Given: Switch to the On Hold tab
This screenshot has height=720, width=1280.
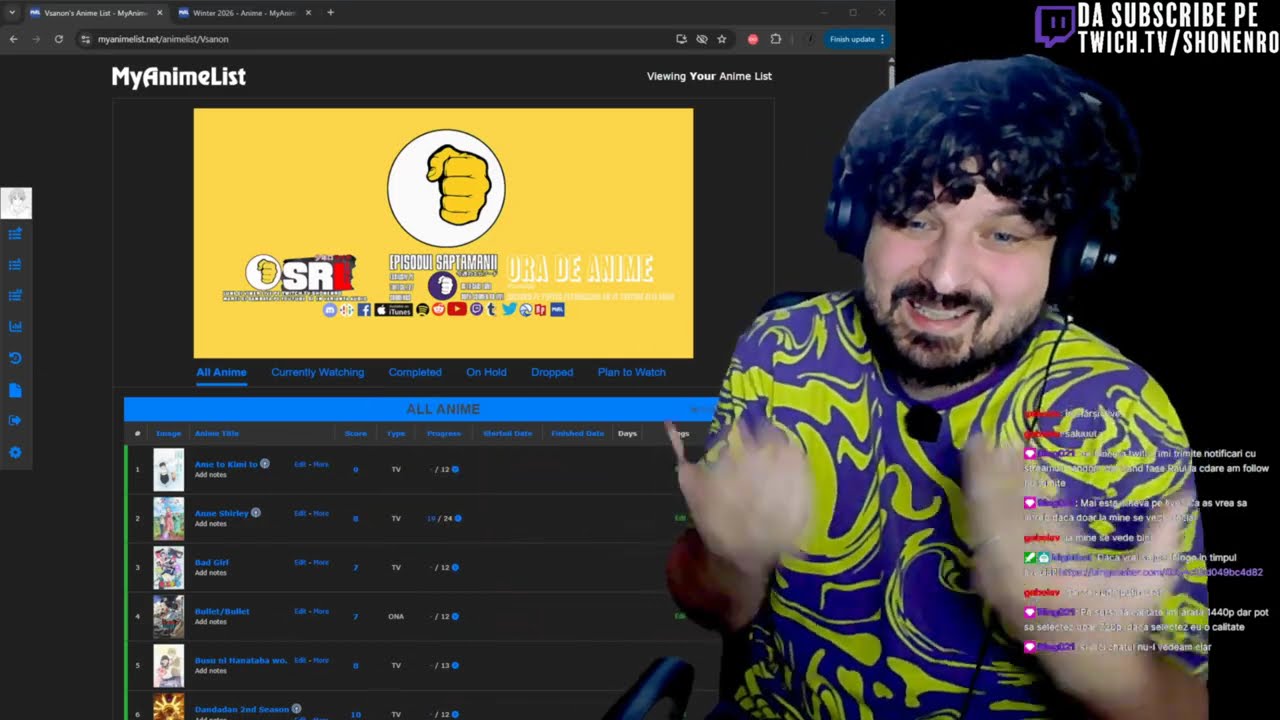Looking at the screenshot, I should coord(486,372).
